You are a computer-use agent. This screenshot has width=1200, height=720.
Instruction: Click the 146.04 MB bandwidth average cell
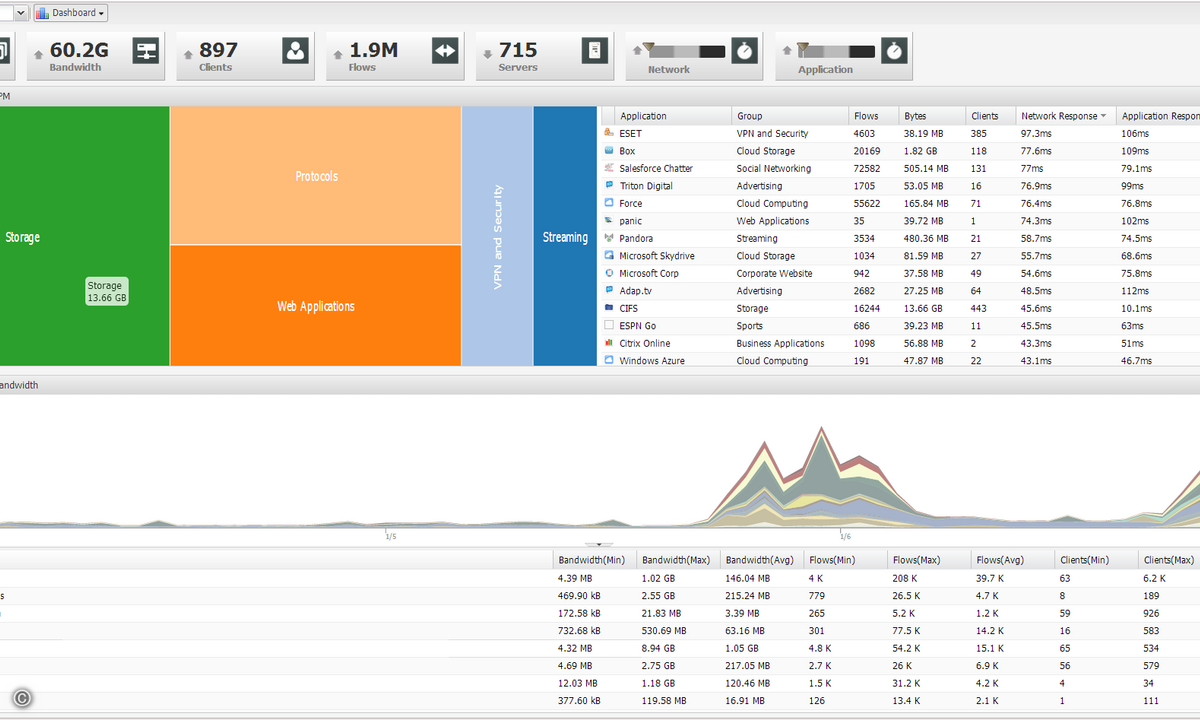748,578
